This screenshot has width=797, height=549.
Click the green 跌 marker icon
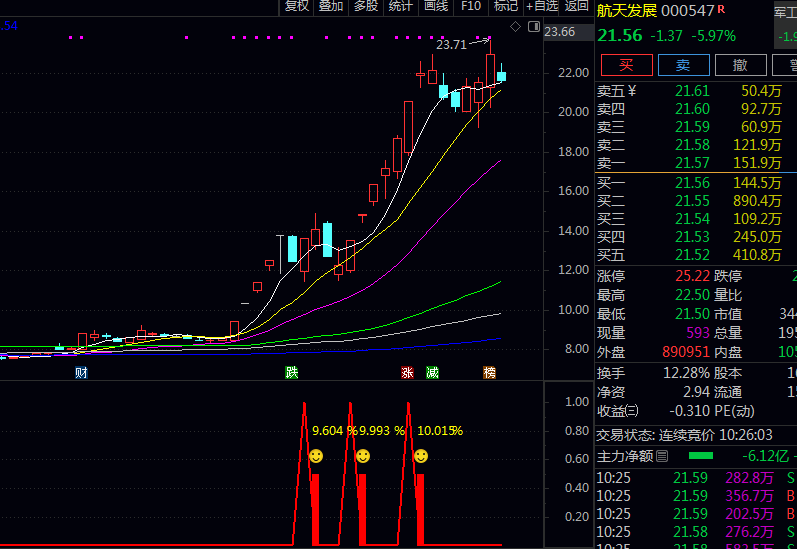point(291,373)
